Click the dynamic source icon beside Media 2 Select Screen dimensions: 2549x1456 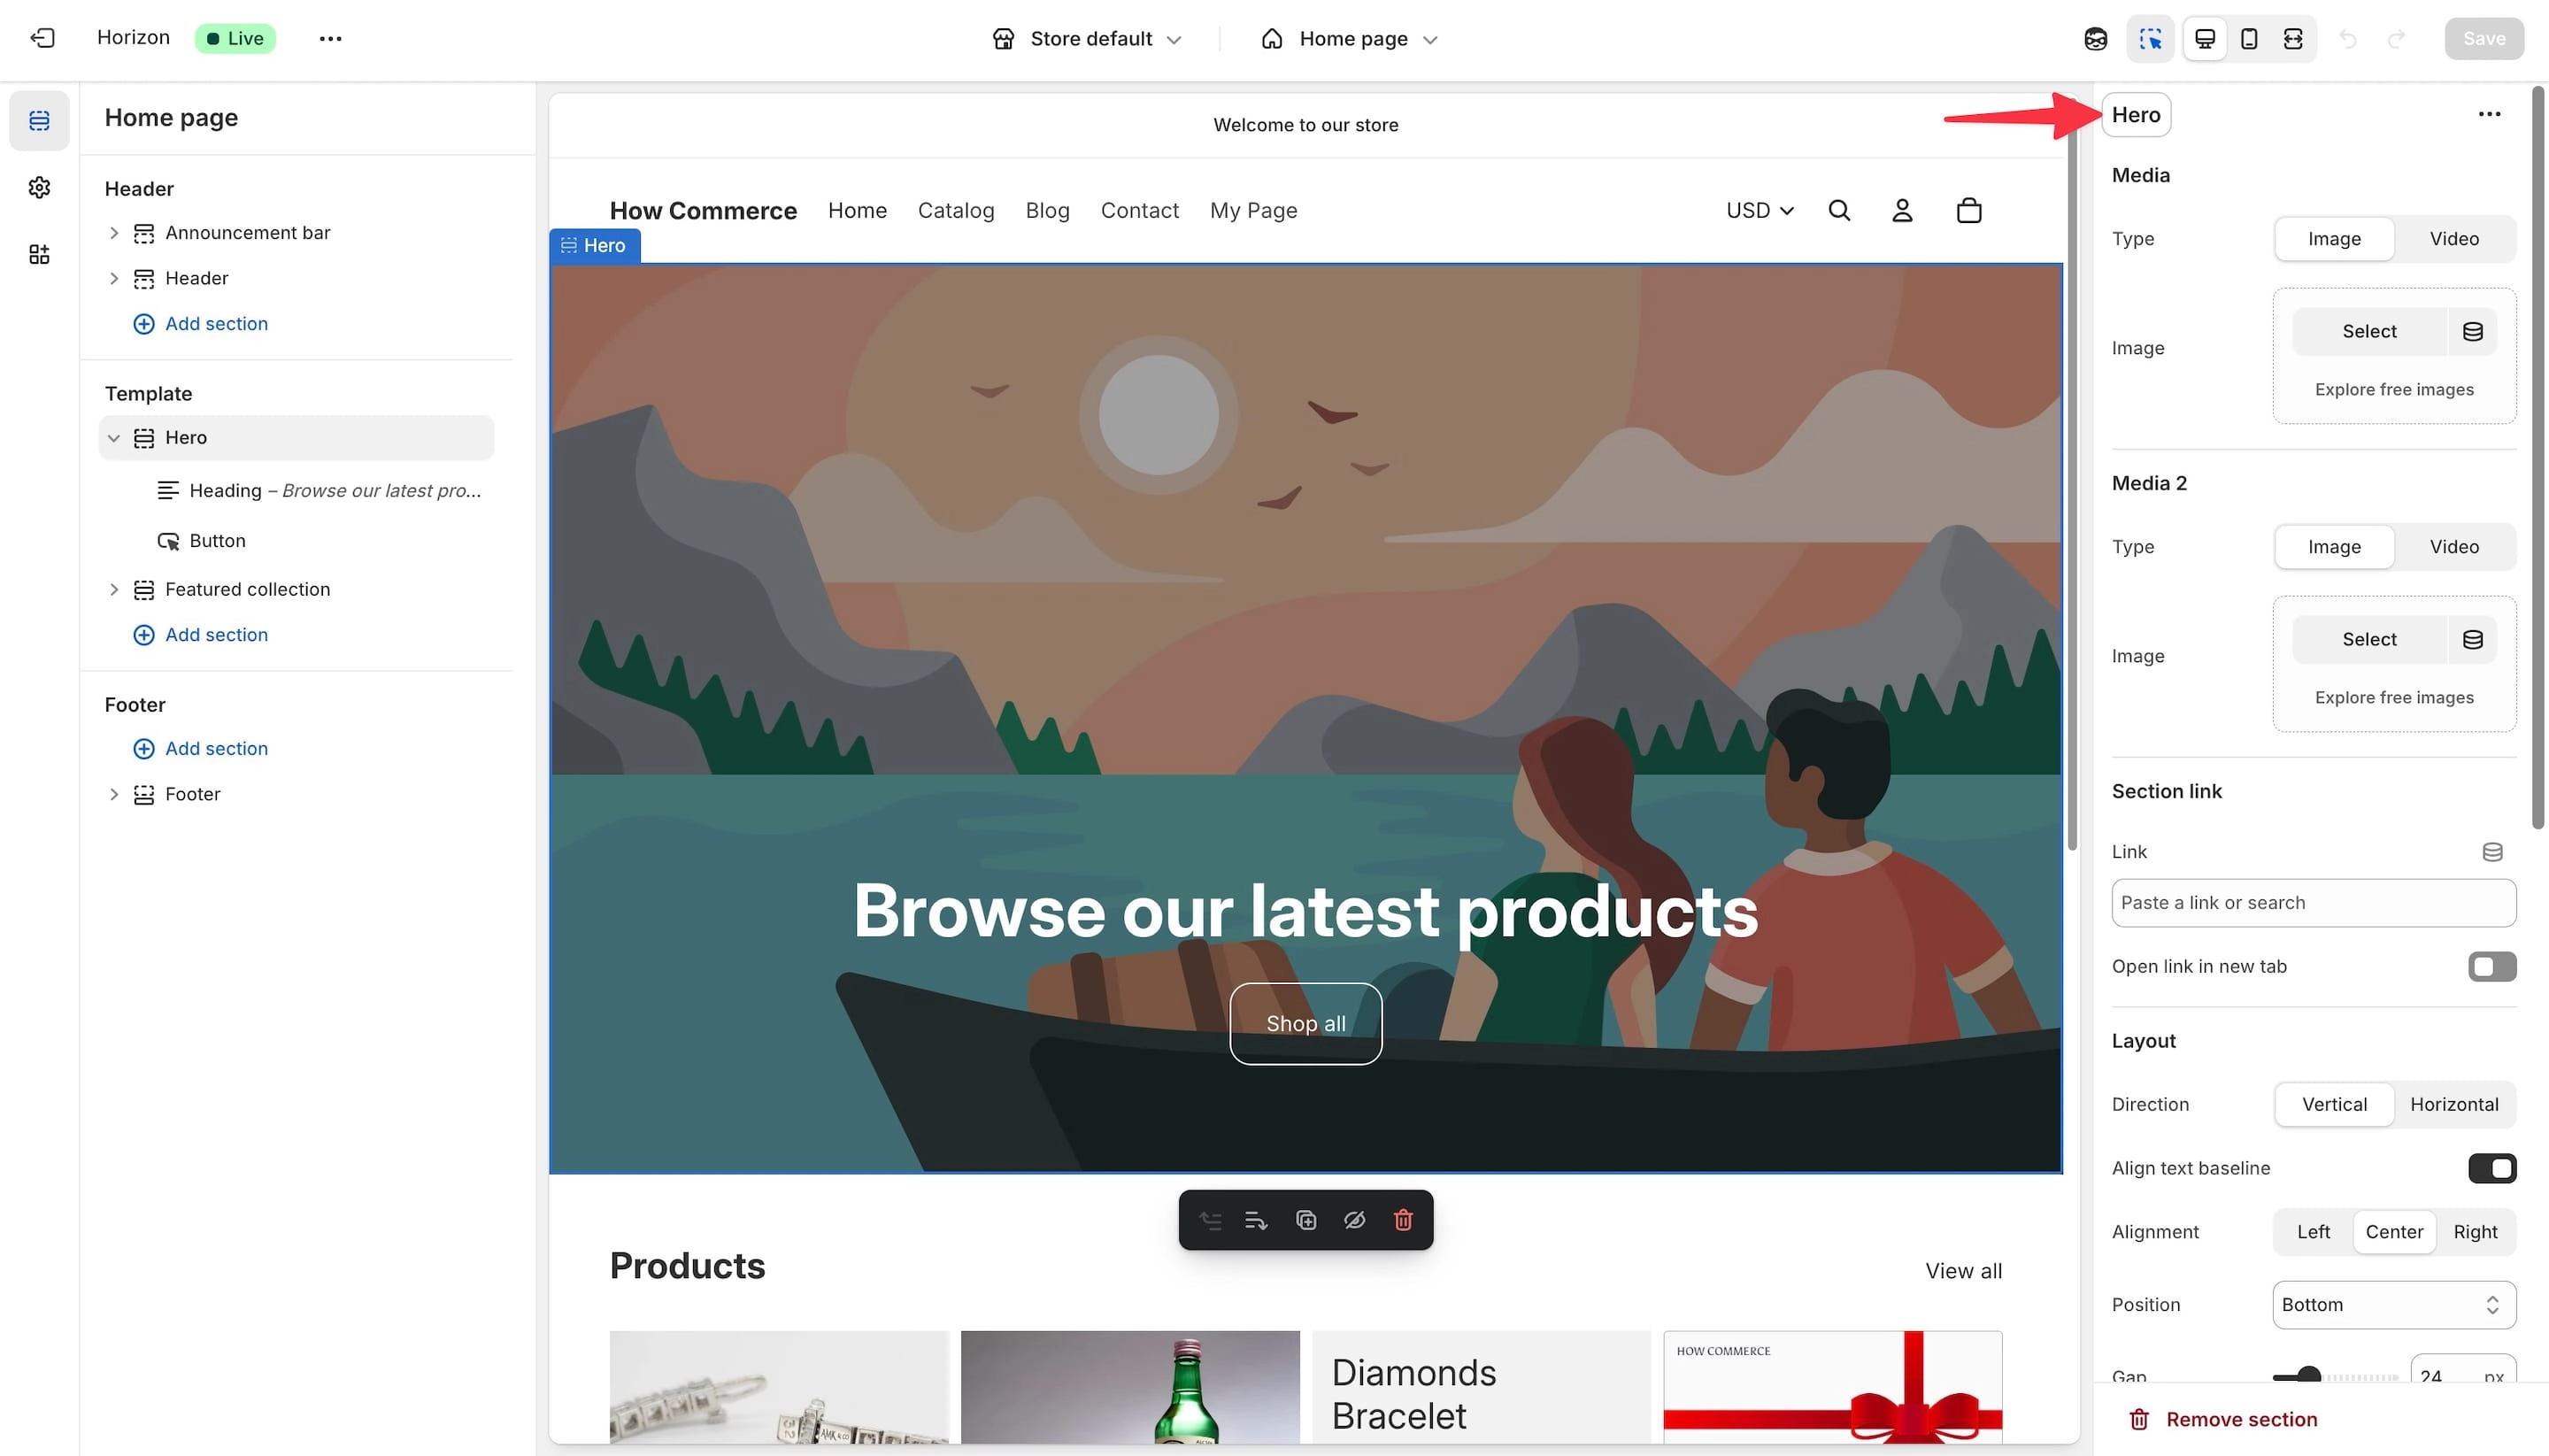pyautogui.click(x=2472, y=639)
